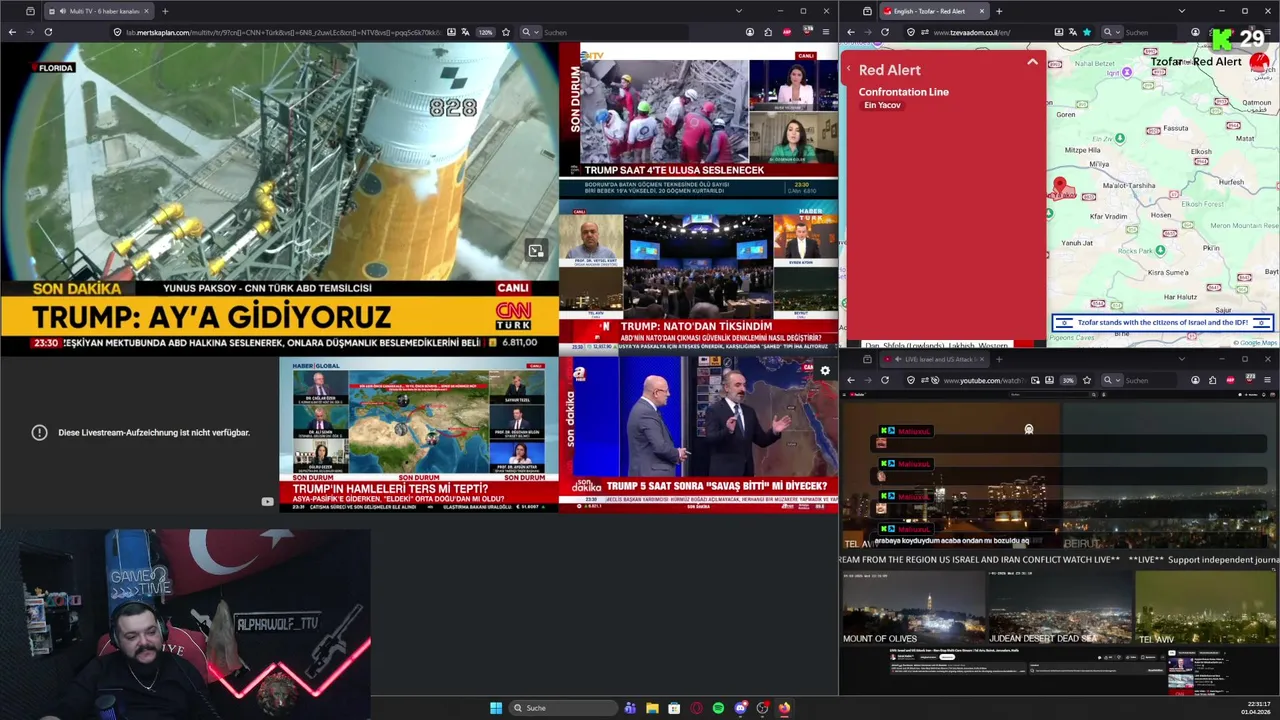The width and height of the screenshot is (1280, 720).
Task: Open File Explorer from taskbar
Action: tap(652, 708)
